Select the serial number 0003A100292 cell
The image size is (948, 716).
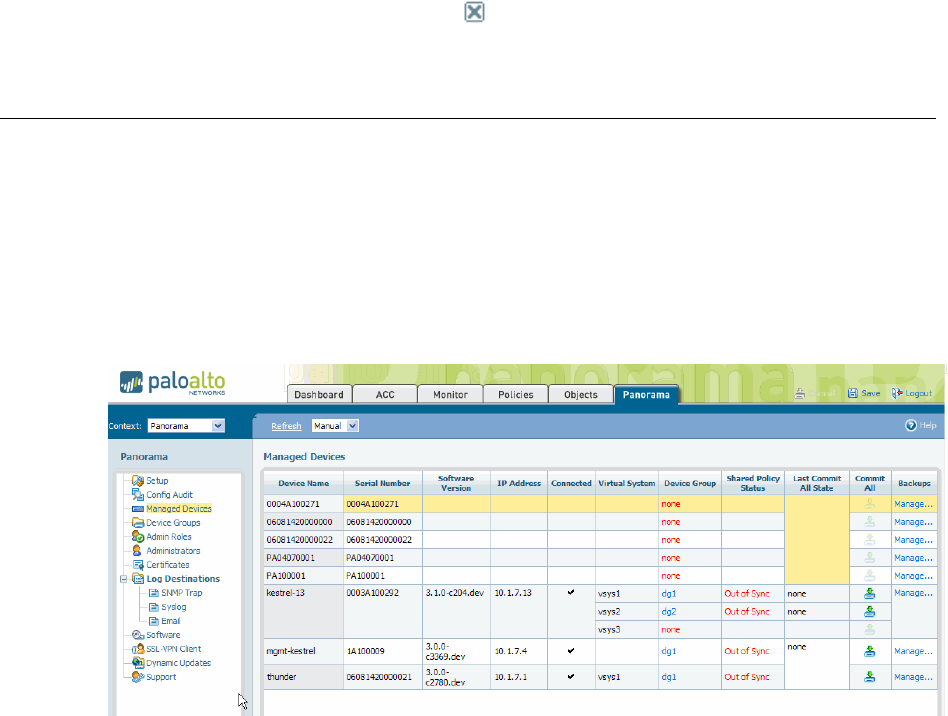[x=383, y=611]
